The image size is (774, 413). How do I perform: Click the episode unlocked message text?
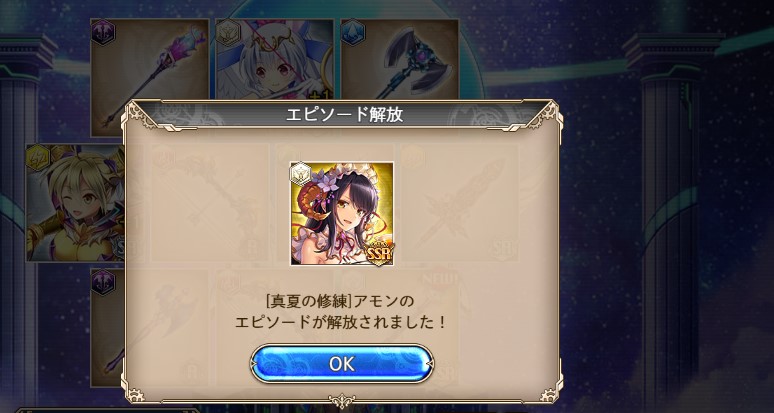point(342,311)
